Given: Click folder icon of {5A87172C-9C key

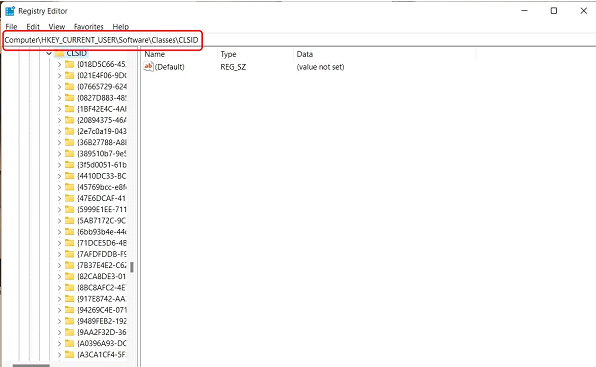Looking at the screenshot, I should pyautogui.click(x=70, y=221).
